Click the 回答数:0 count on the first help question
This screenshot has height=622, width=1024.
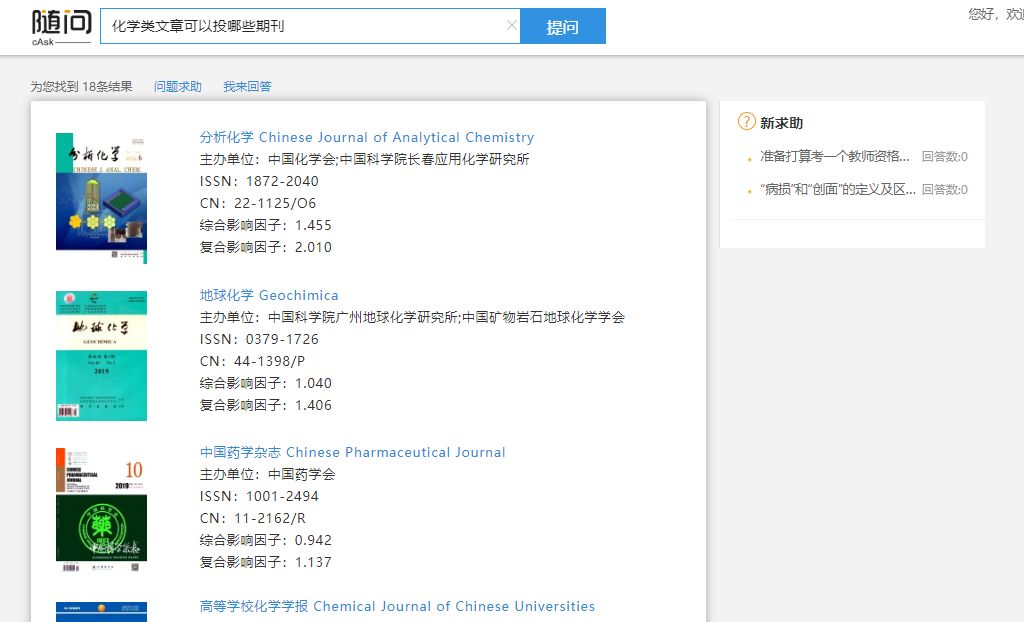tap(944, 157)
